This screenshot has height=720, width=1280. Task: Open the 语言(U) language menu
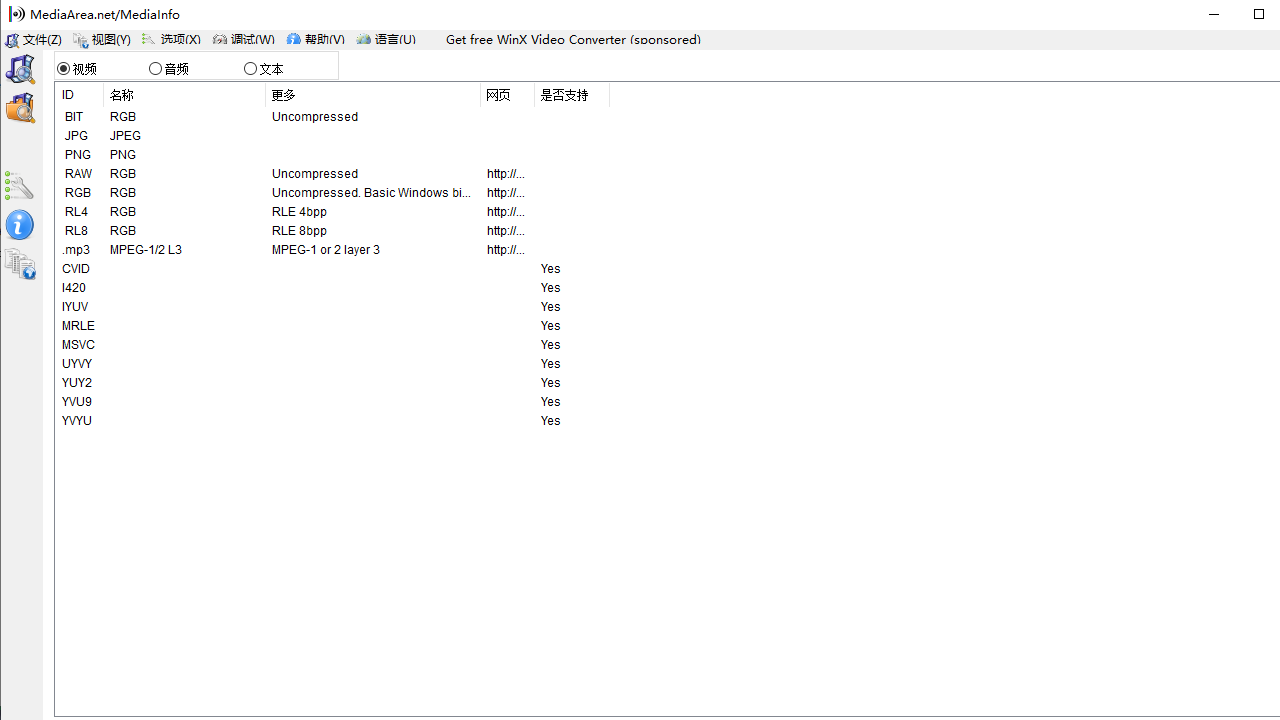(x=386, y=40)
